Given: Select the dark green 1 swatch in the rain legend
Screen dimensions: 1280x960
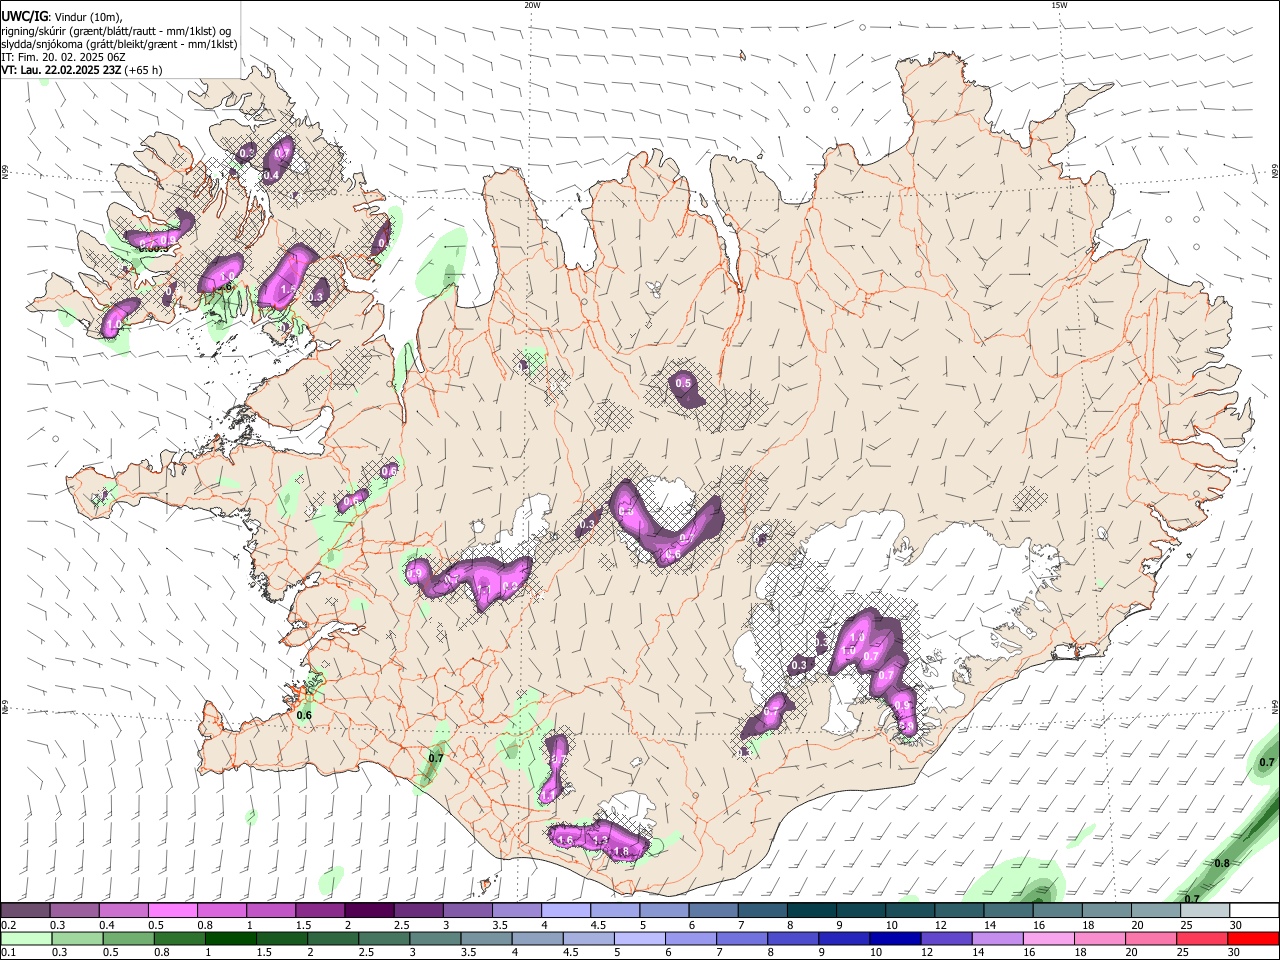Looking at the screenshot, I should click(x=230, y=938).
